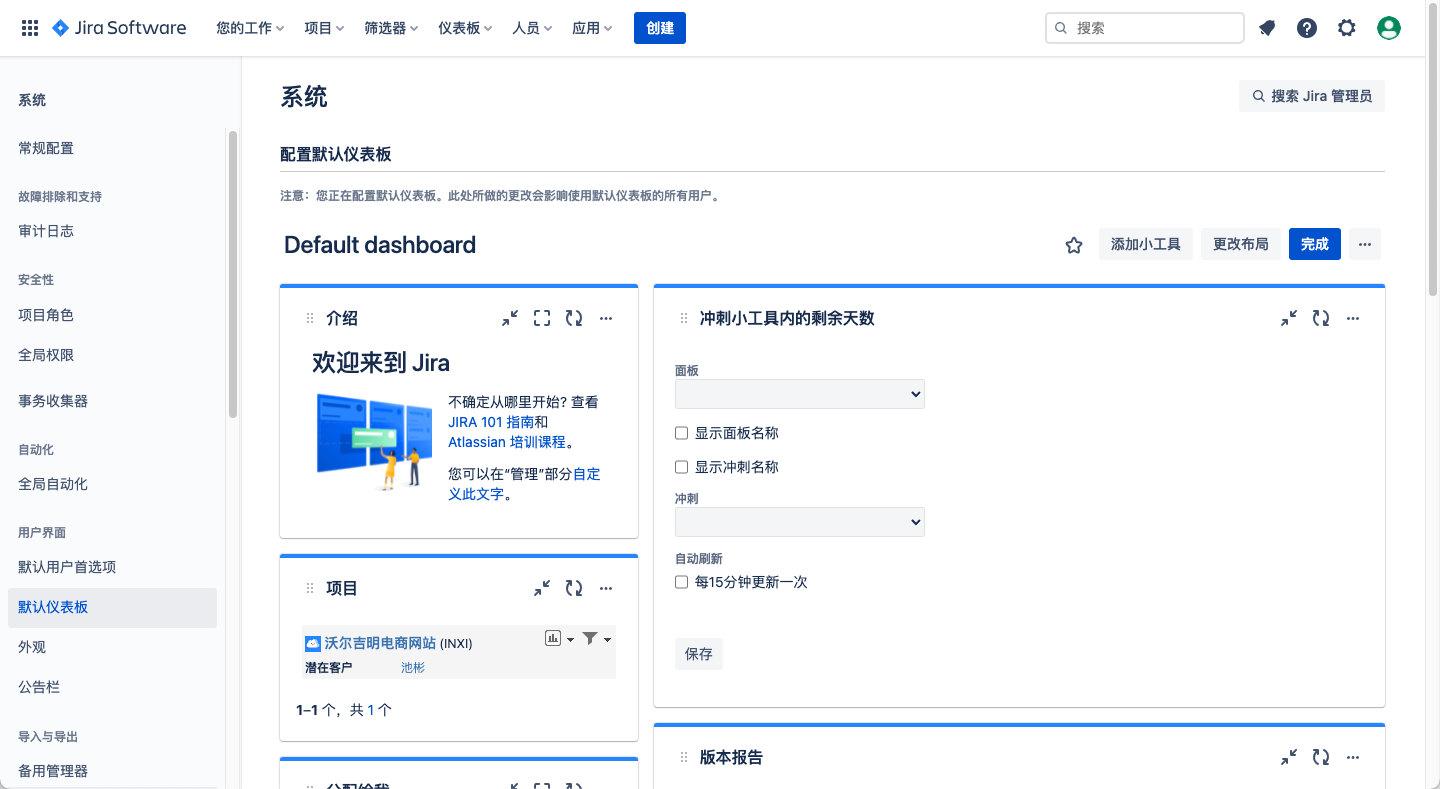This screenshot has height=789, width=1440.
Task: Expand the 应用 menu
Action: (592, 28)
